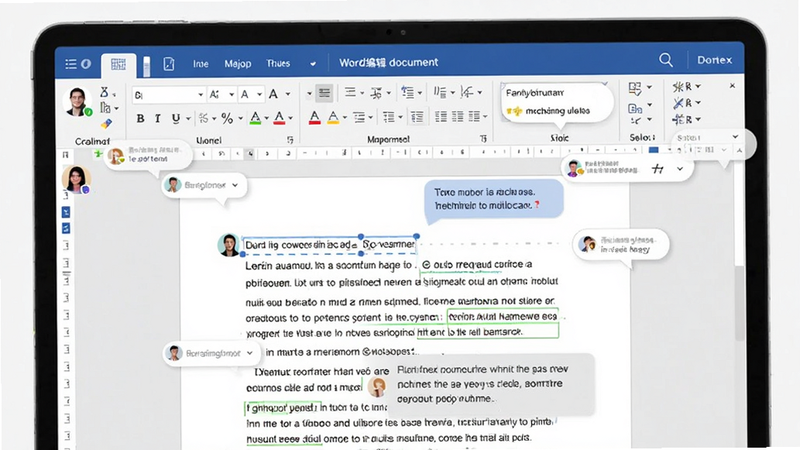
Task: Click the boxed indent icon in Mapormeal group
Action: 417,117
